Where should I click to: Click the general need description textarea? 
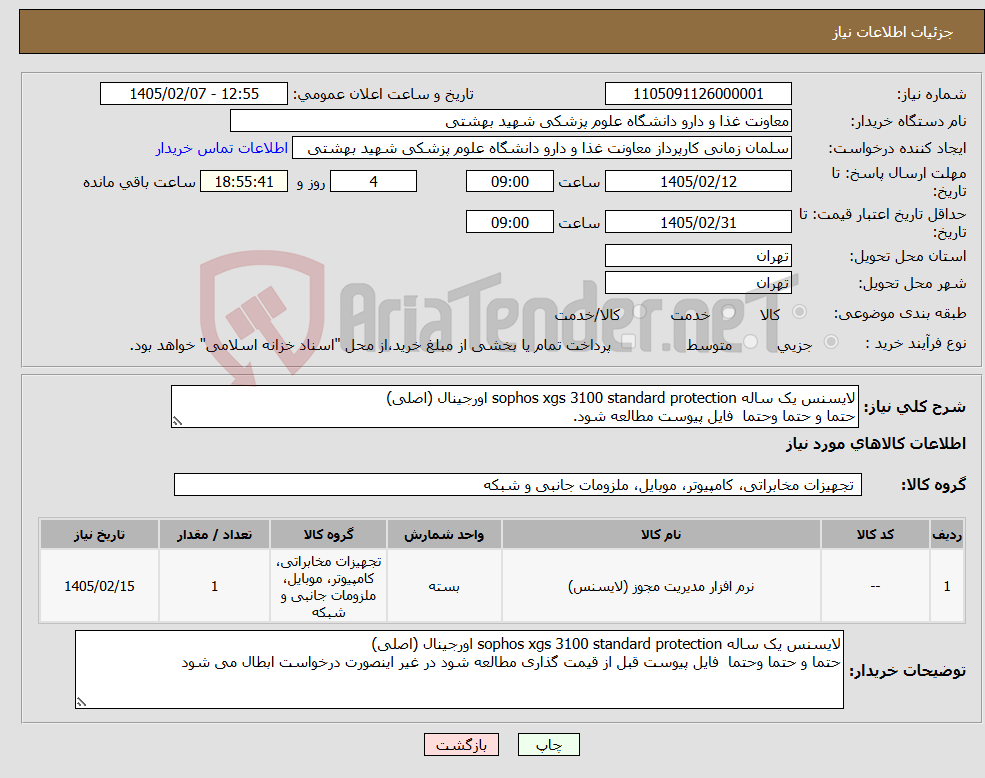514,407
